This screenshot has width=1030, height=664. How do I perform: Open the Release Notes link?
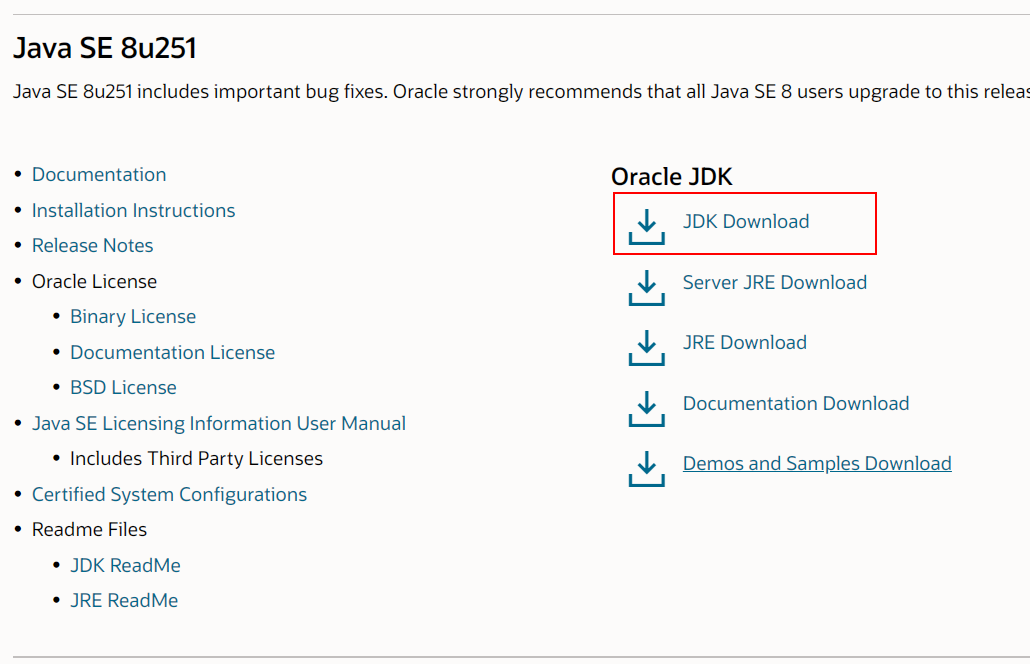[x=93, y=246]
